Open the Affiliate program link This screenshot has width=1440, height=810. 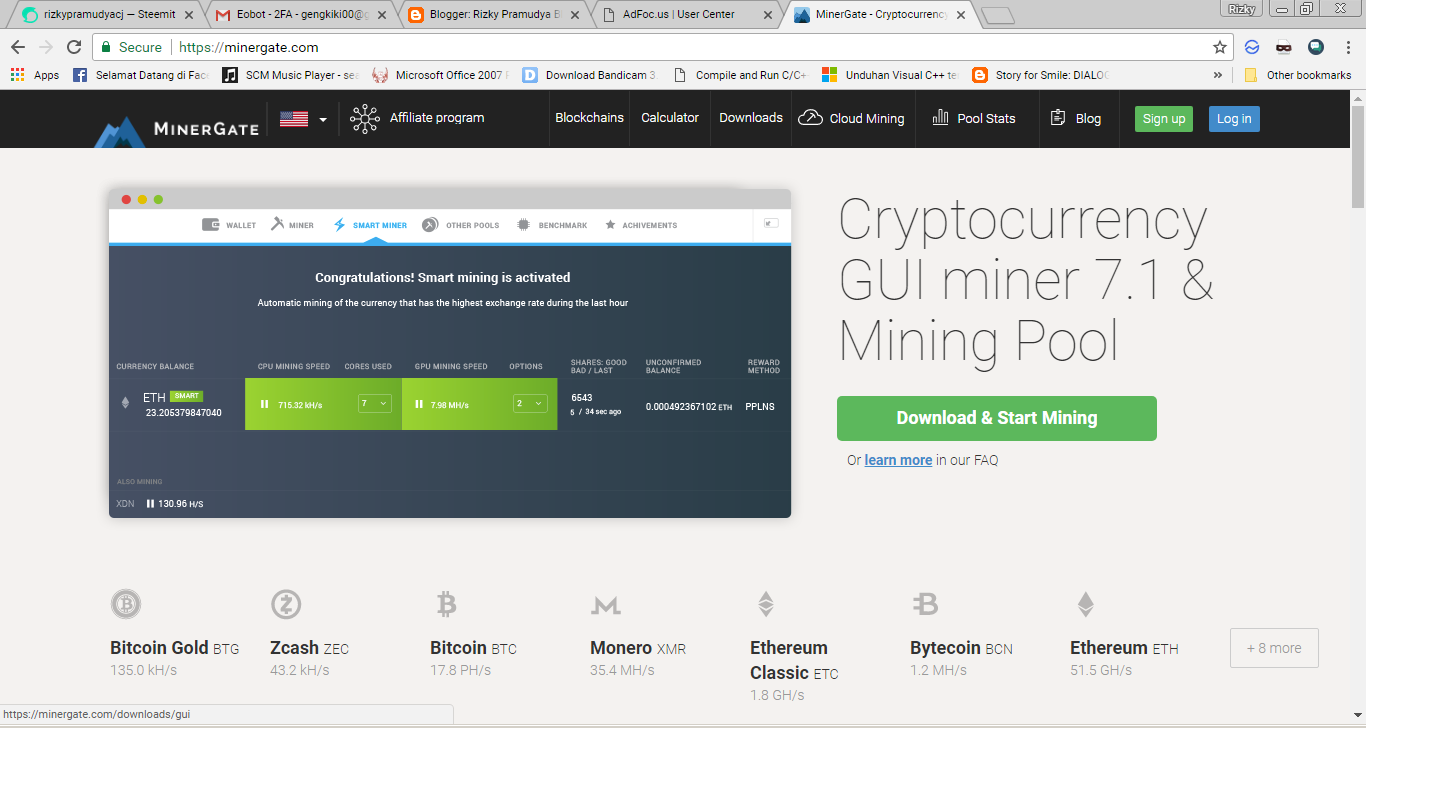(437, 118)
